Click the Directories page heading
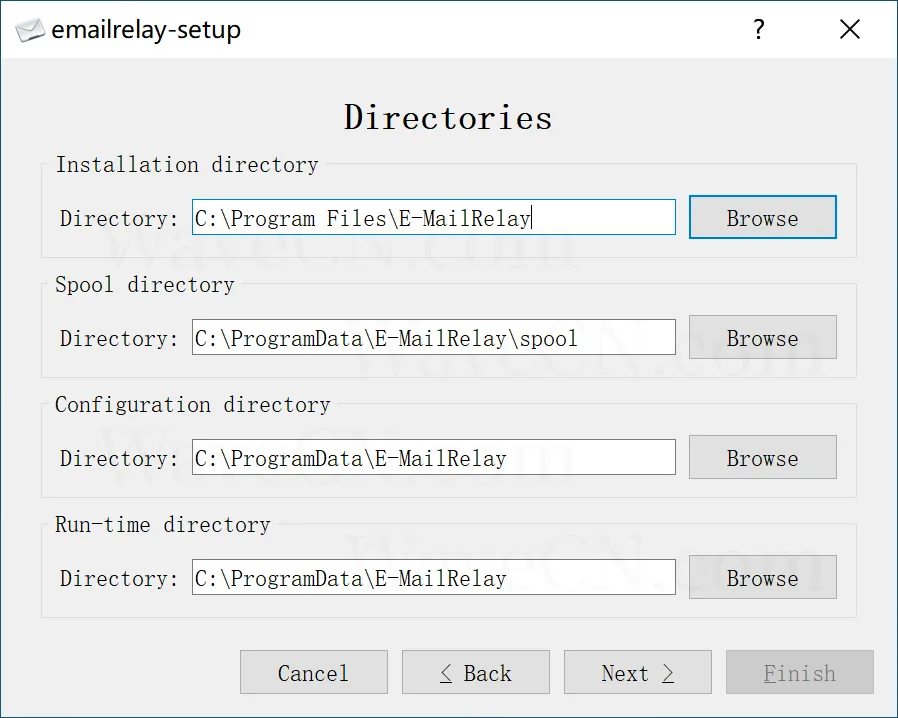This screenshot has height=718, width=898. coord(448,117)
